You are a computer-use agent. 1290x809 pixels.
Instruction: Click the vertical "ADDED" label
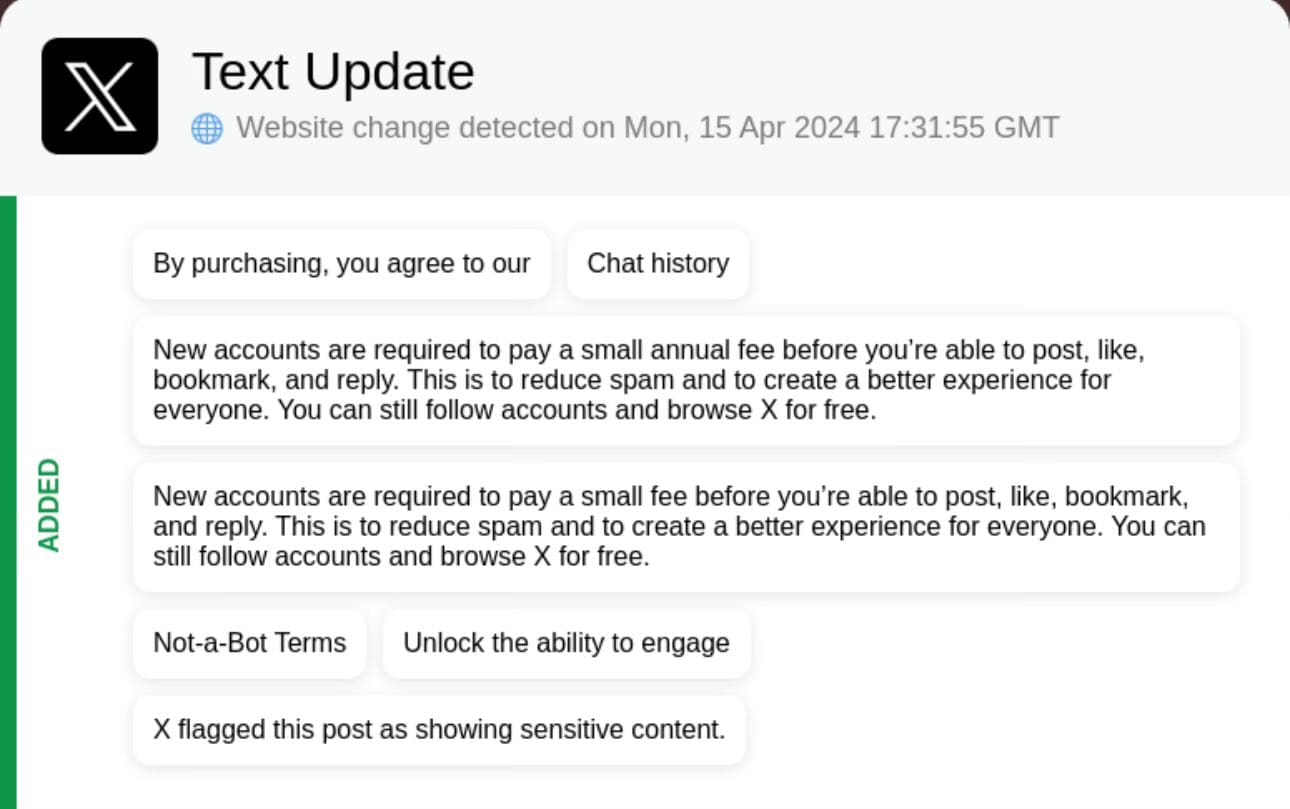[x=49, y=504]
